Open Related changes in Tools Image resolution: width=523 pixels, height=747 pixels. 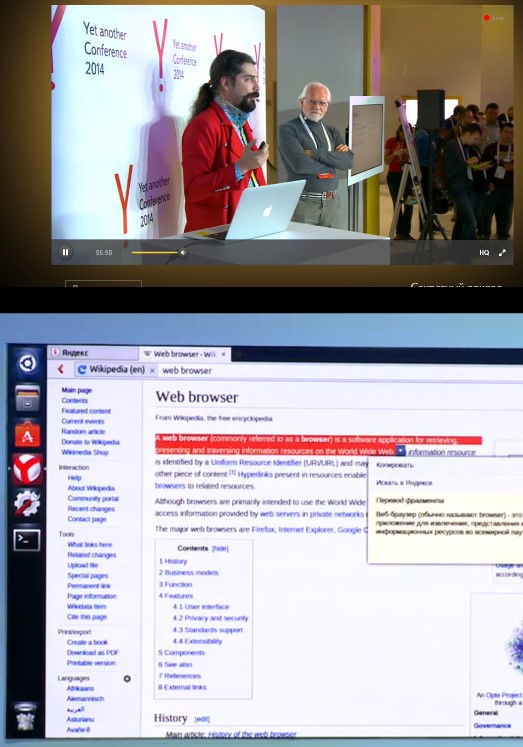pyautogui.click(x=91, y=555)
